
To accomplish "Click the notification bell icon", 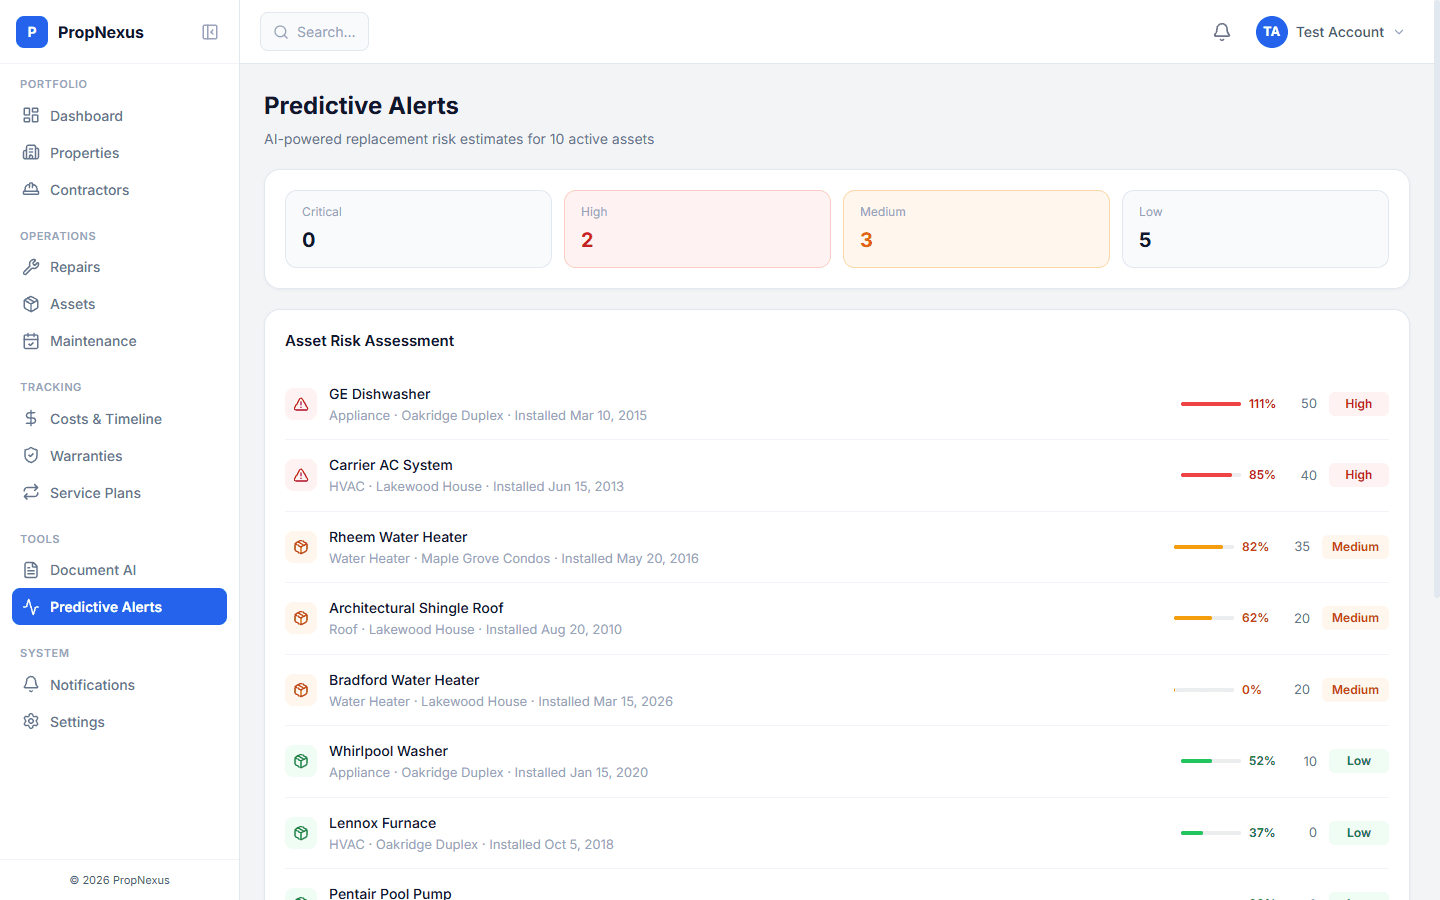I will pyautogui.click(x=1221, y=31).
